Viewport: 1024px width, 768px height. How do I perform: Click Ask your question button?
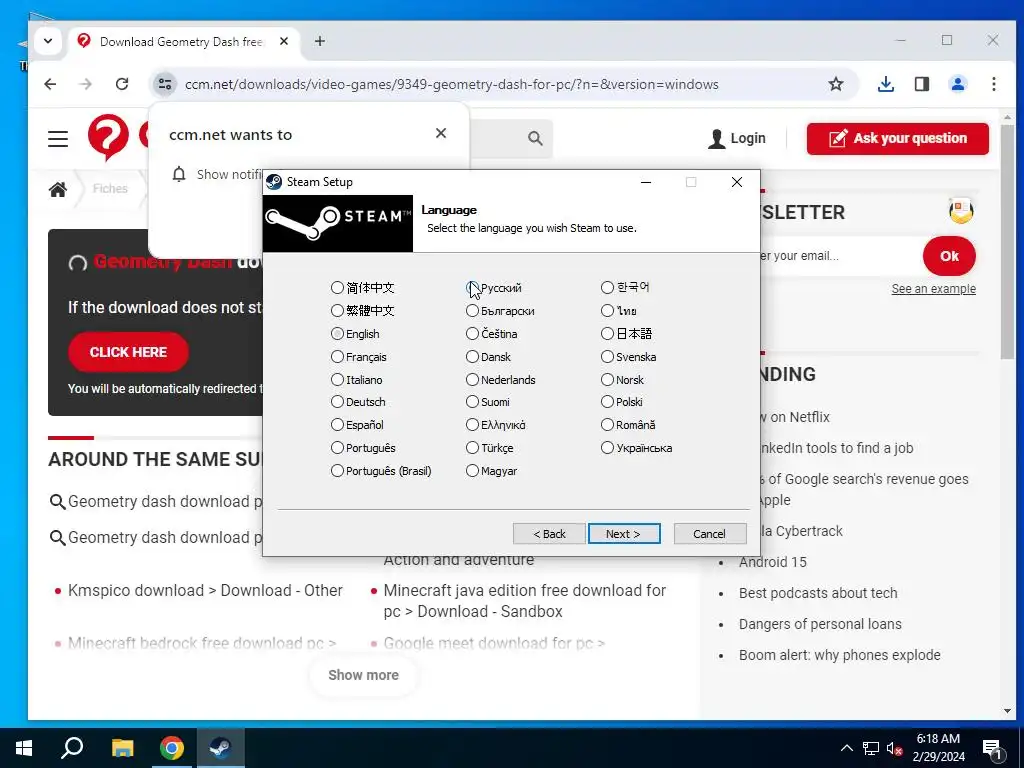point(897,138)
